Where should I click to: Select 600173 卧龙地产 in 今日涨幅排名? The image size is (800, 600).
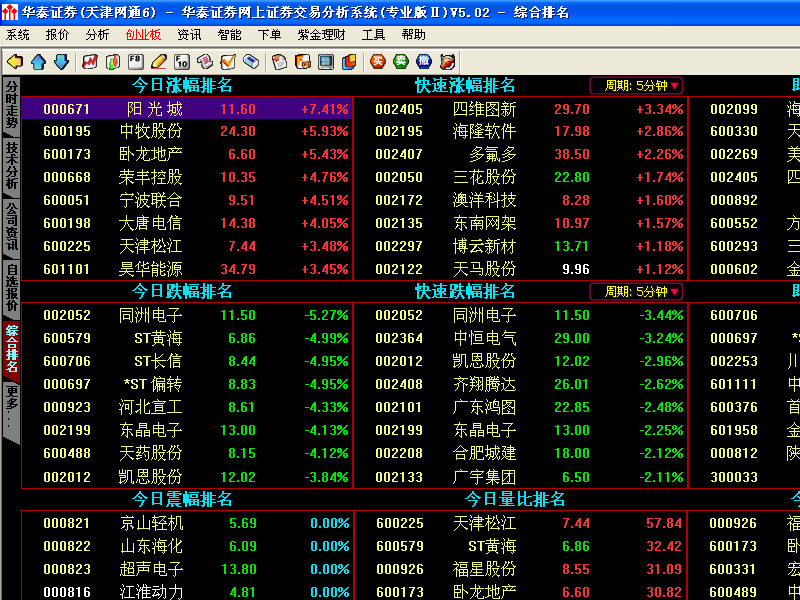point(187,154)
